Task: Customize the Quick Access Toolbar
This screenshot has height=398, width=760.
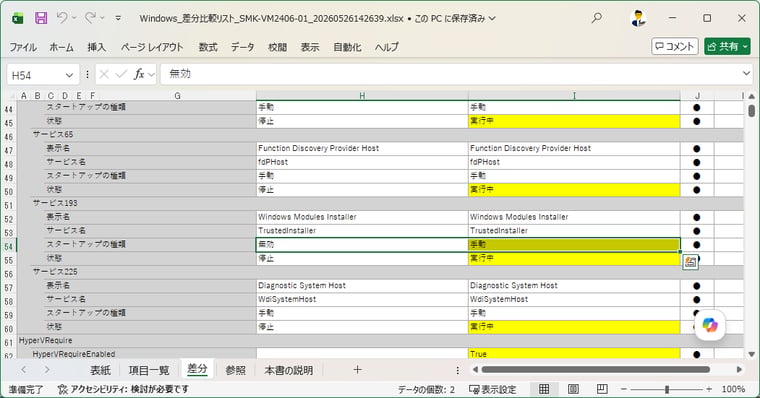Action: pyautogui.click(x=118, y=18)
